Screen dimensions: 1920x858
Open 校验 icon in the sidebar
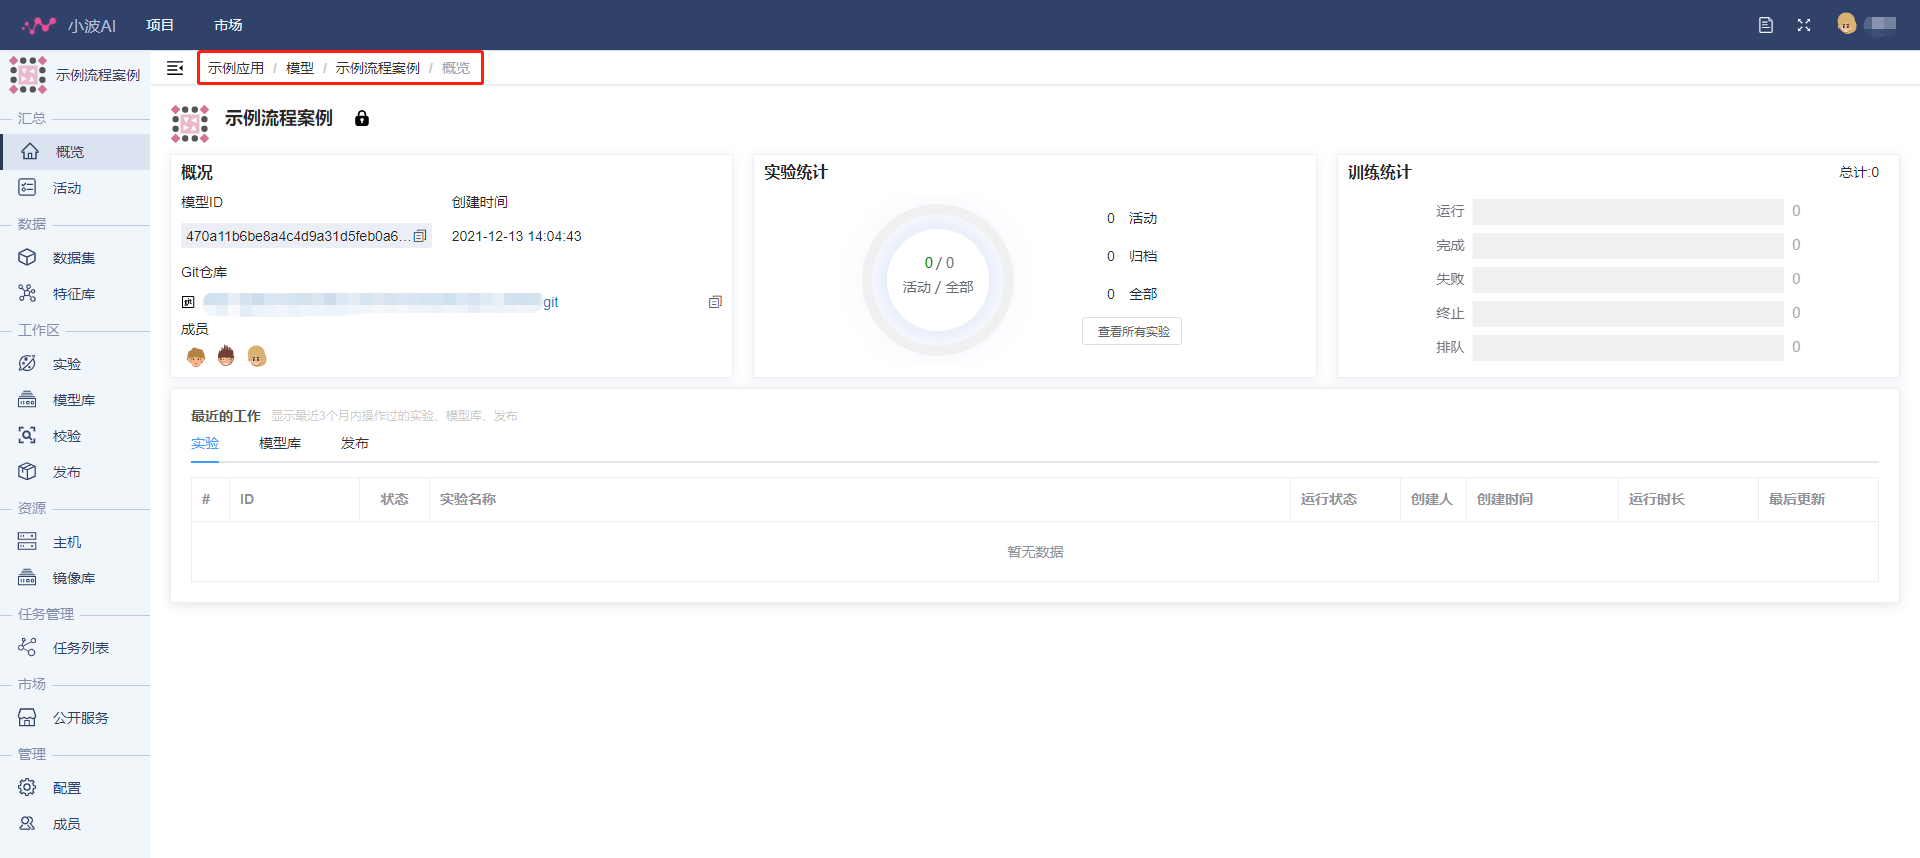click(27, 435)
